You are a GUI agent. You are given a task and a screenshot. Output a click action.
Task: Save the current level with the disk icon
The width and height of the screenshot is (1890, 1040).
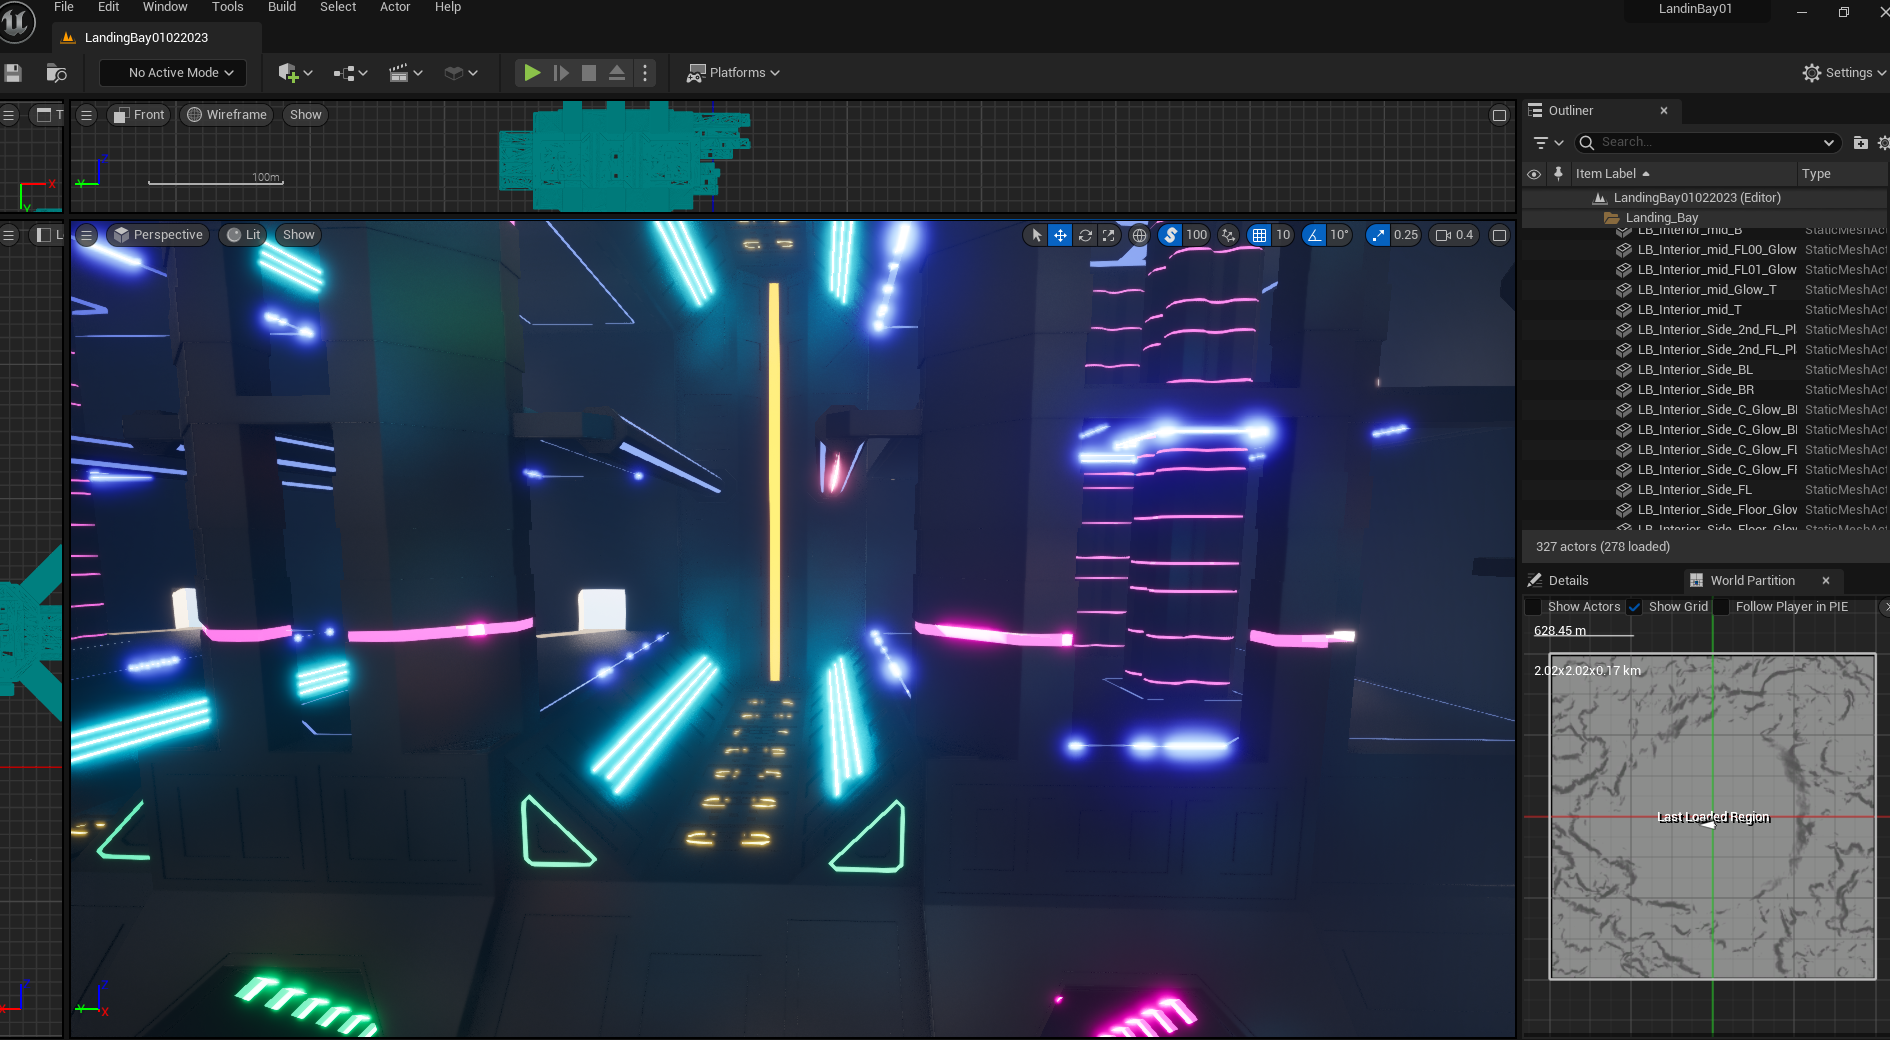[13, 73]
